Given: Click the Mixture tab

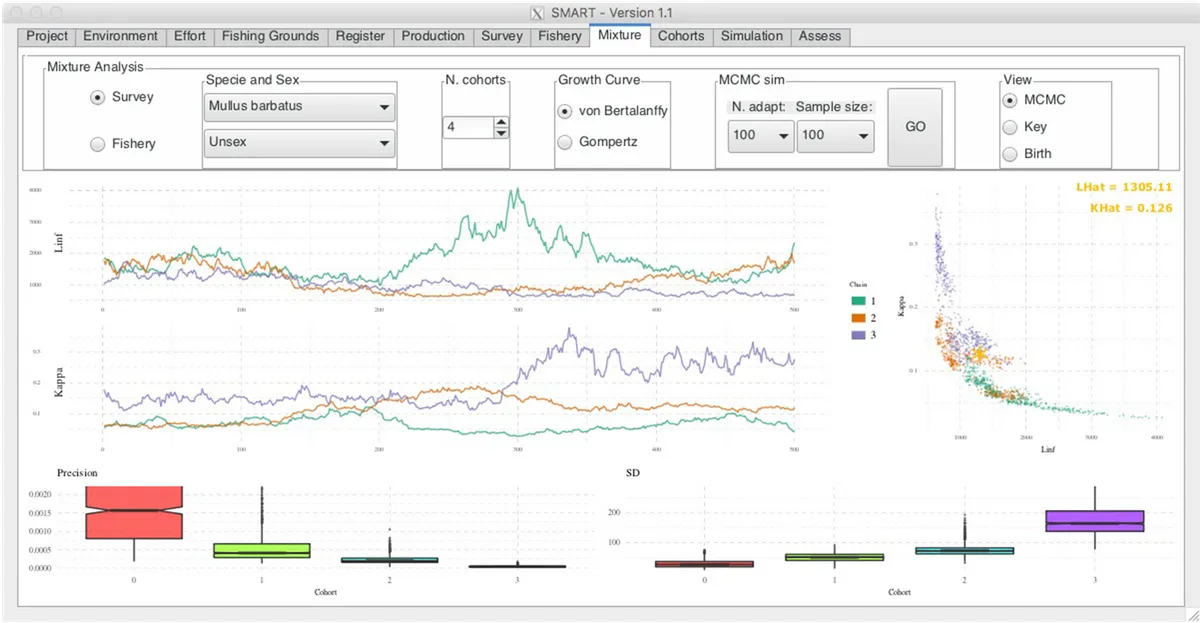Looking at the screenshot, I should pyautogui.click(x=620, y=35).
